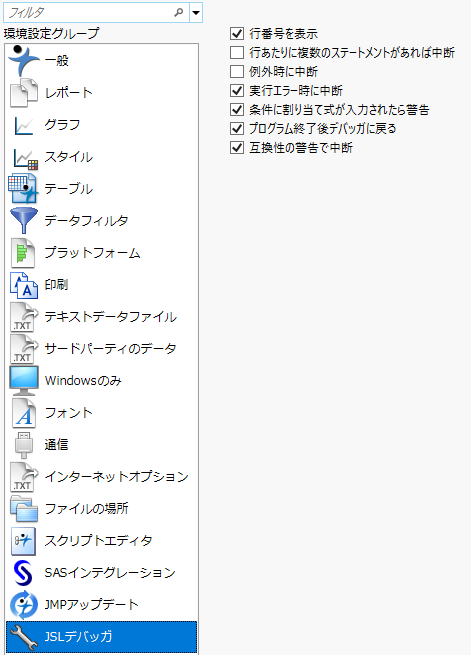Select the テーブル group label

pyautogui.click(x=68, y=189)
